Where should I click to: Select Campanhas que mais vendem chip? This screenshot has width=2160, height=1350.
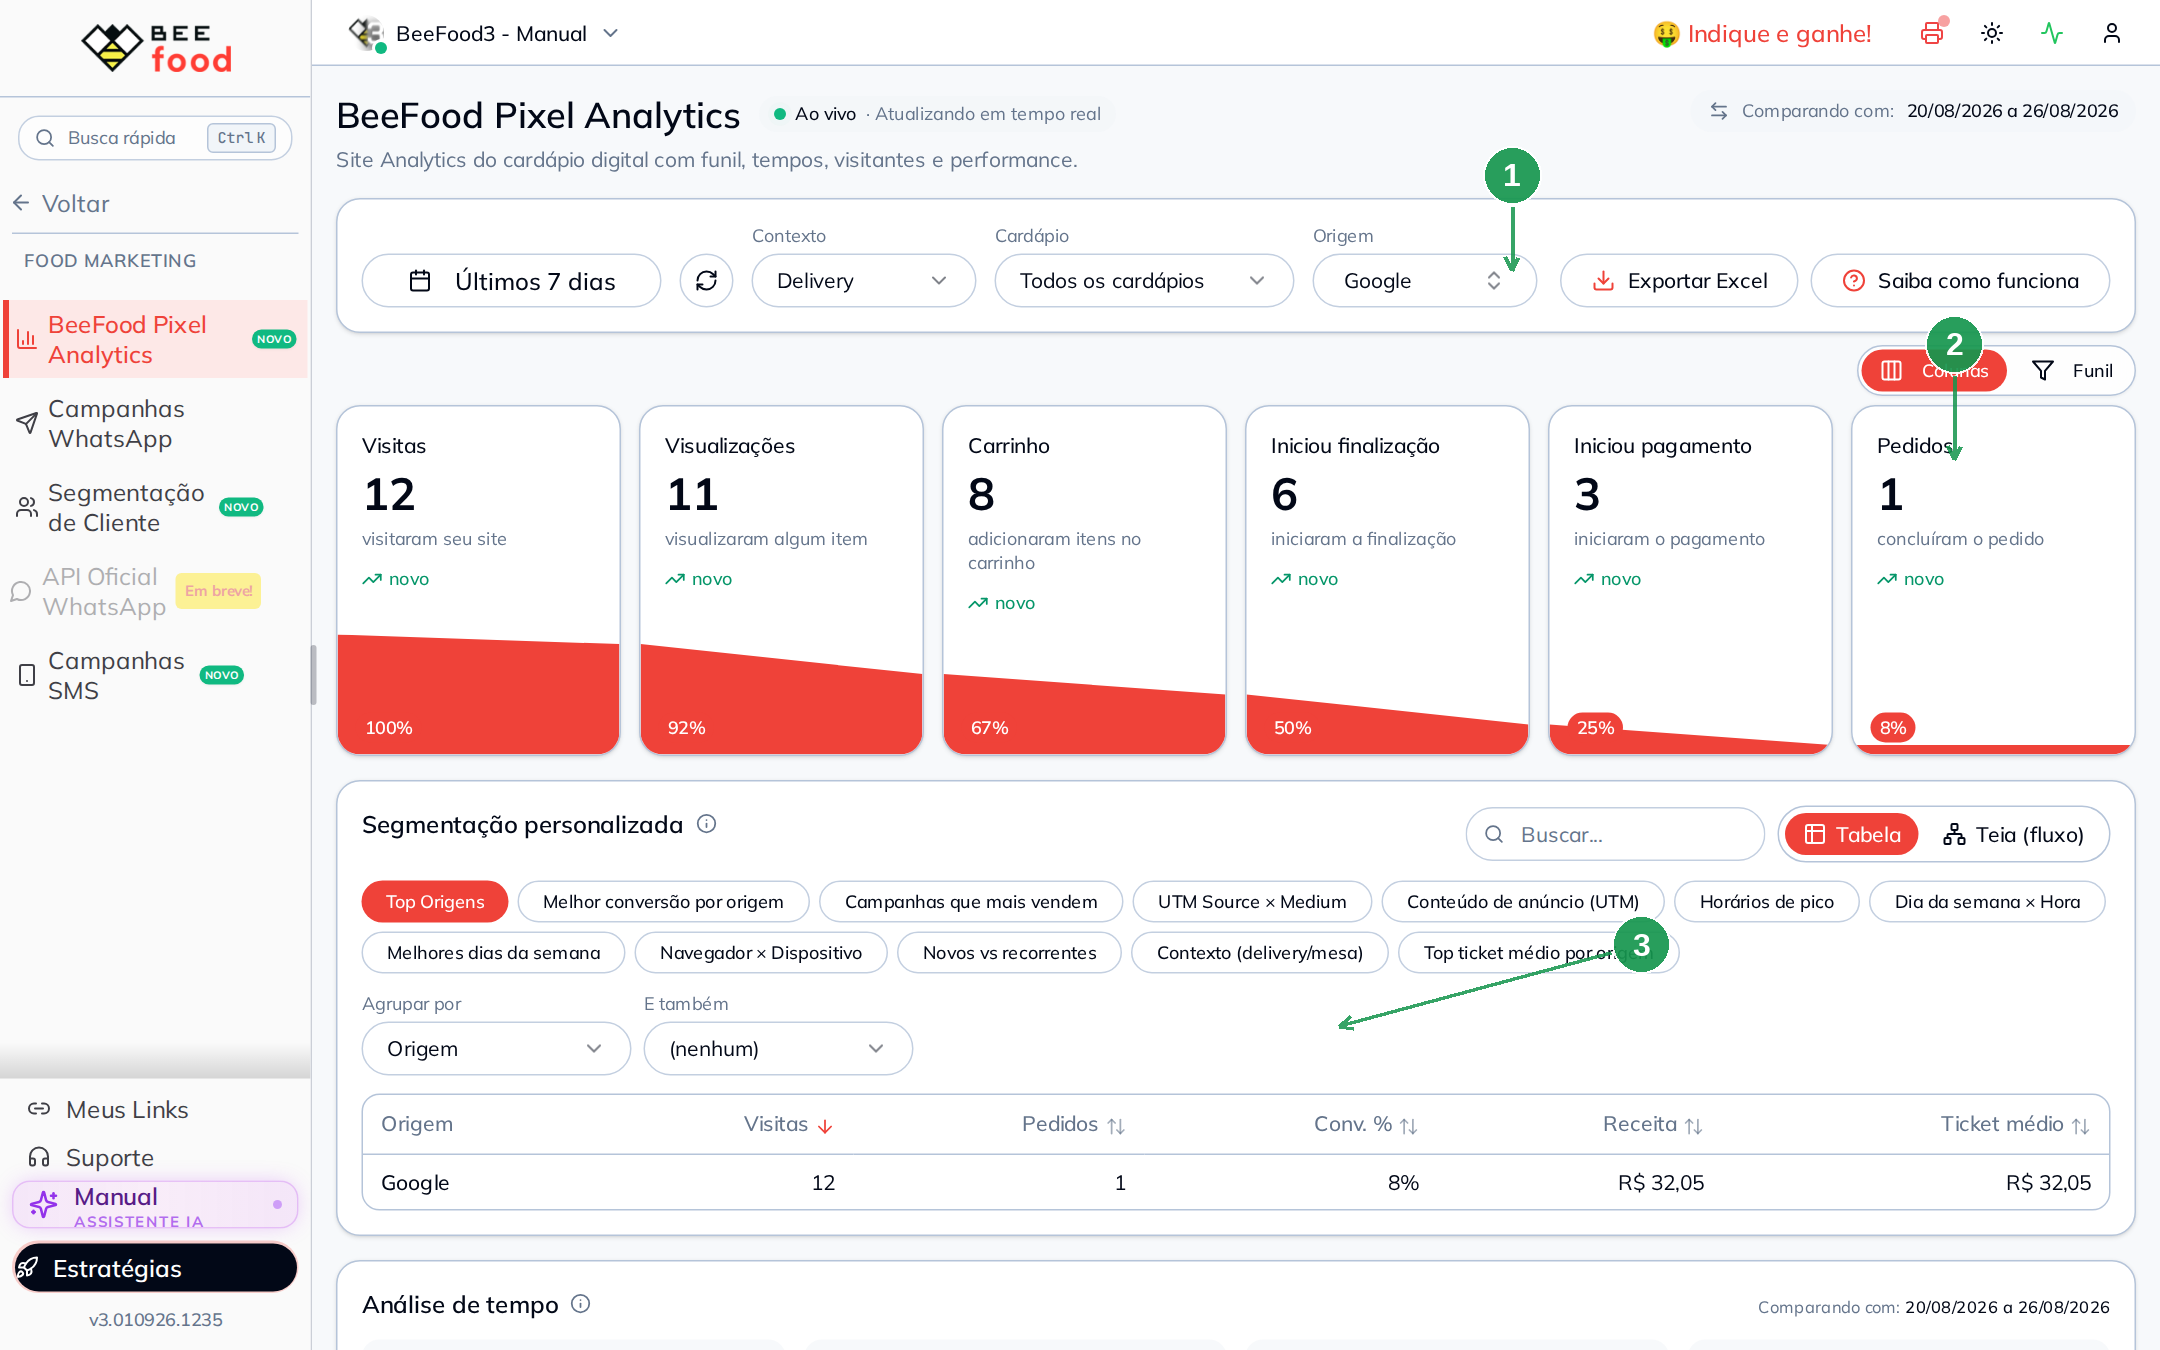tap(971, 902)
